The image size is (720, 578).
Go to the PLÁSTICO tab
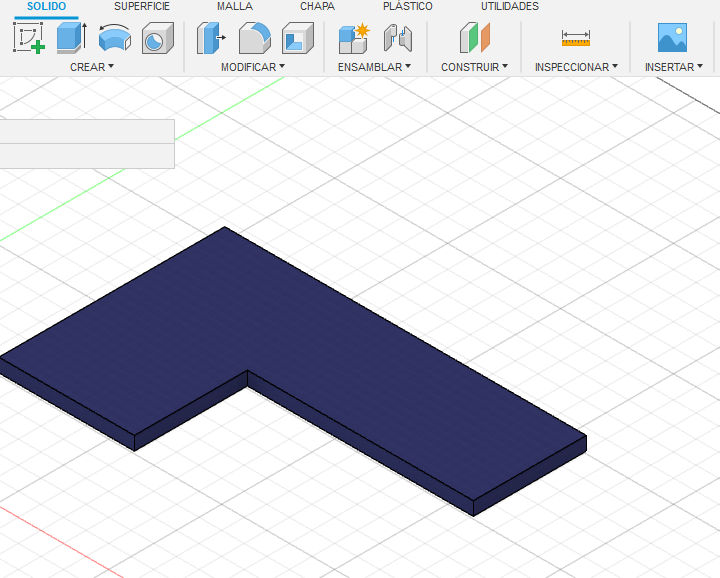[x=408, y=6]
